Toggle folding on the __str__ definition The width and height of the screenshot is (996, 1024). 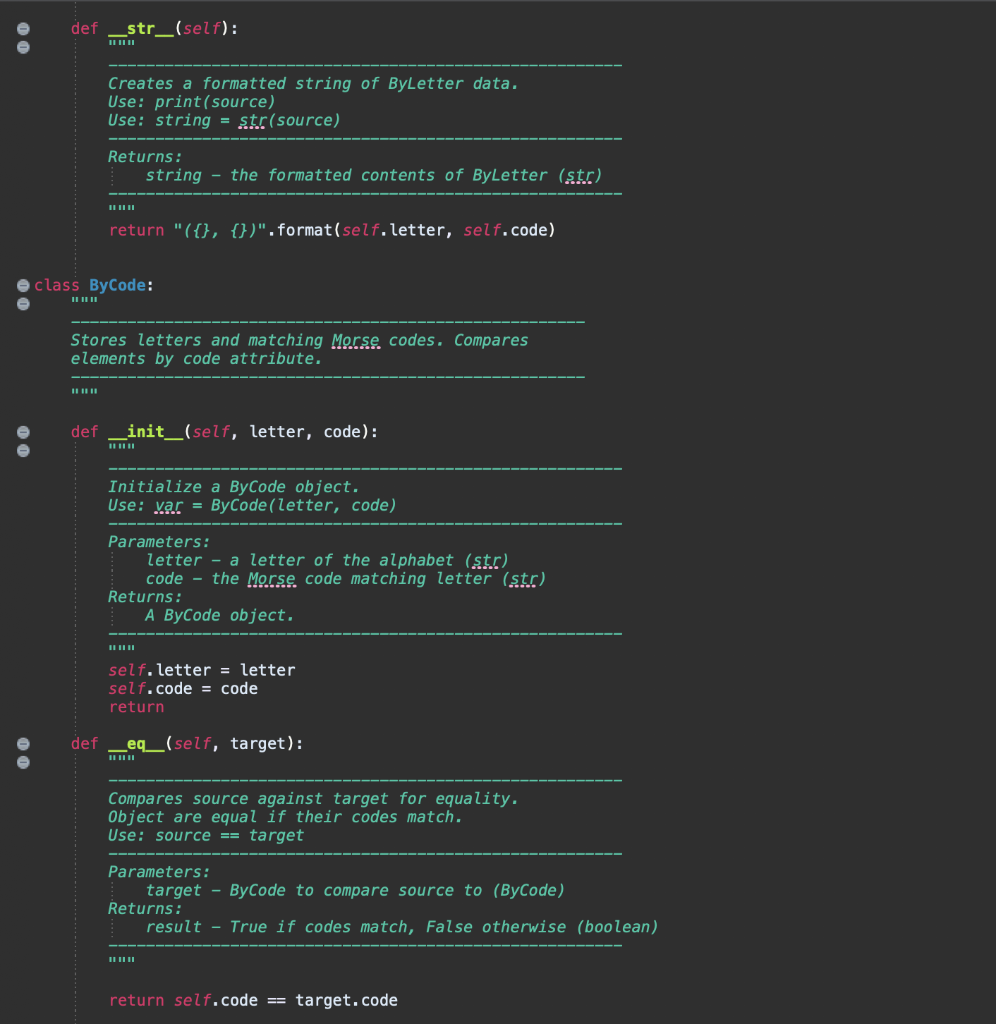tap(22, 28)
